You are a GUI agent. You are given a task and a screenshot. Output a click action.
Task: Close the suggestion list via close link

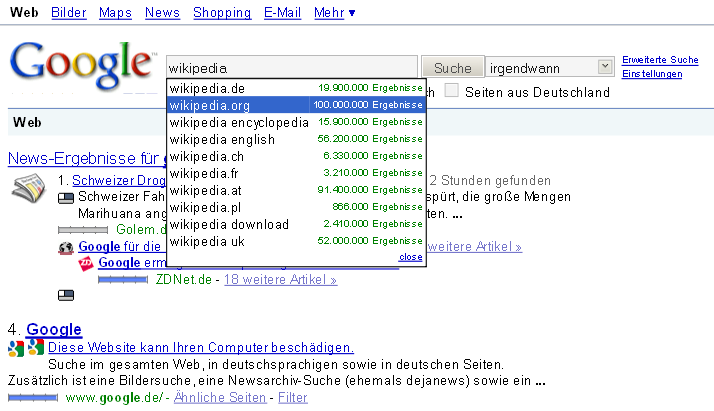(410, 257)
